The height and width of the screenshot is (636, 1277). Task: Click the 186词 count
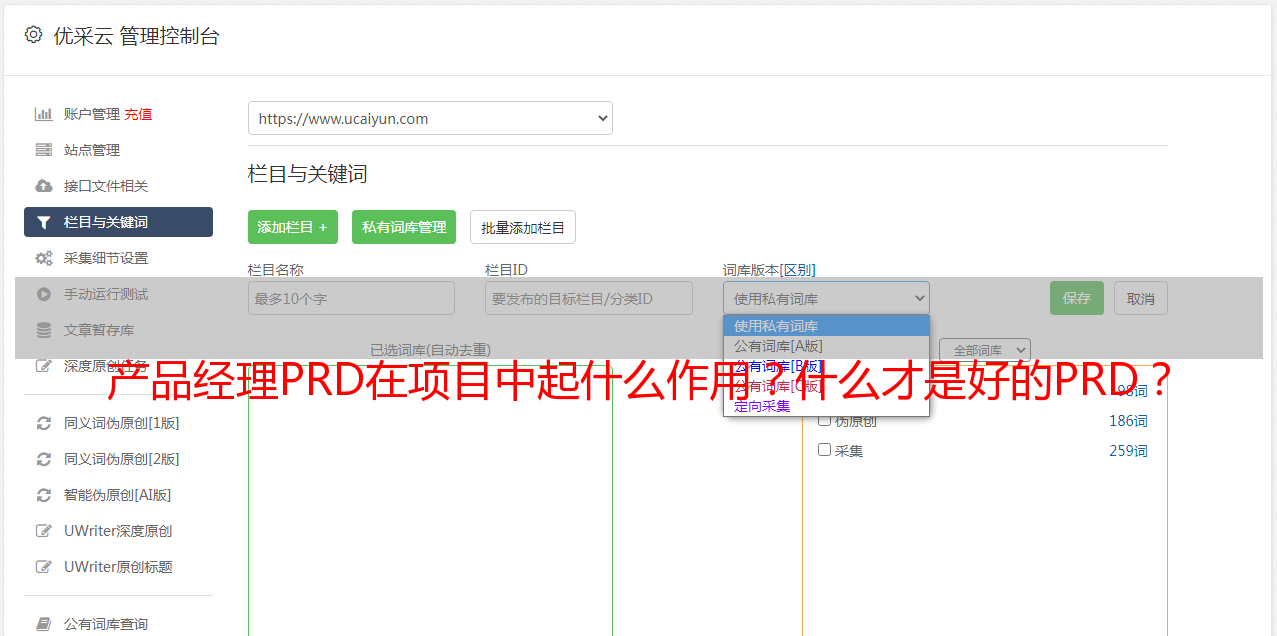coord(1128,421)
